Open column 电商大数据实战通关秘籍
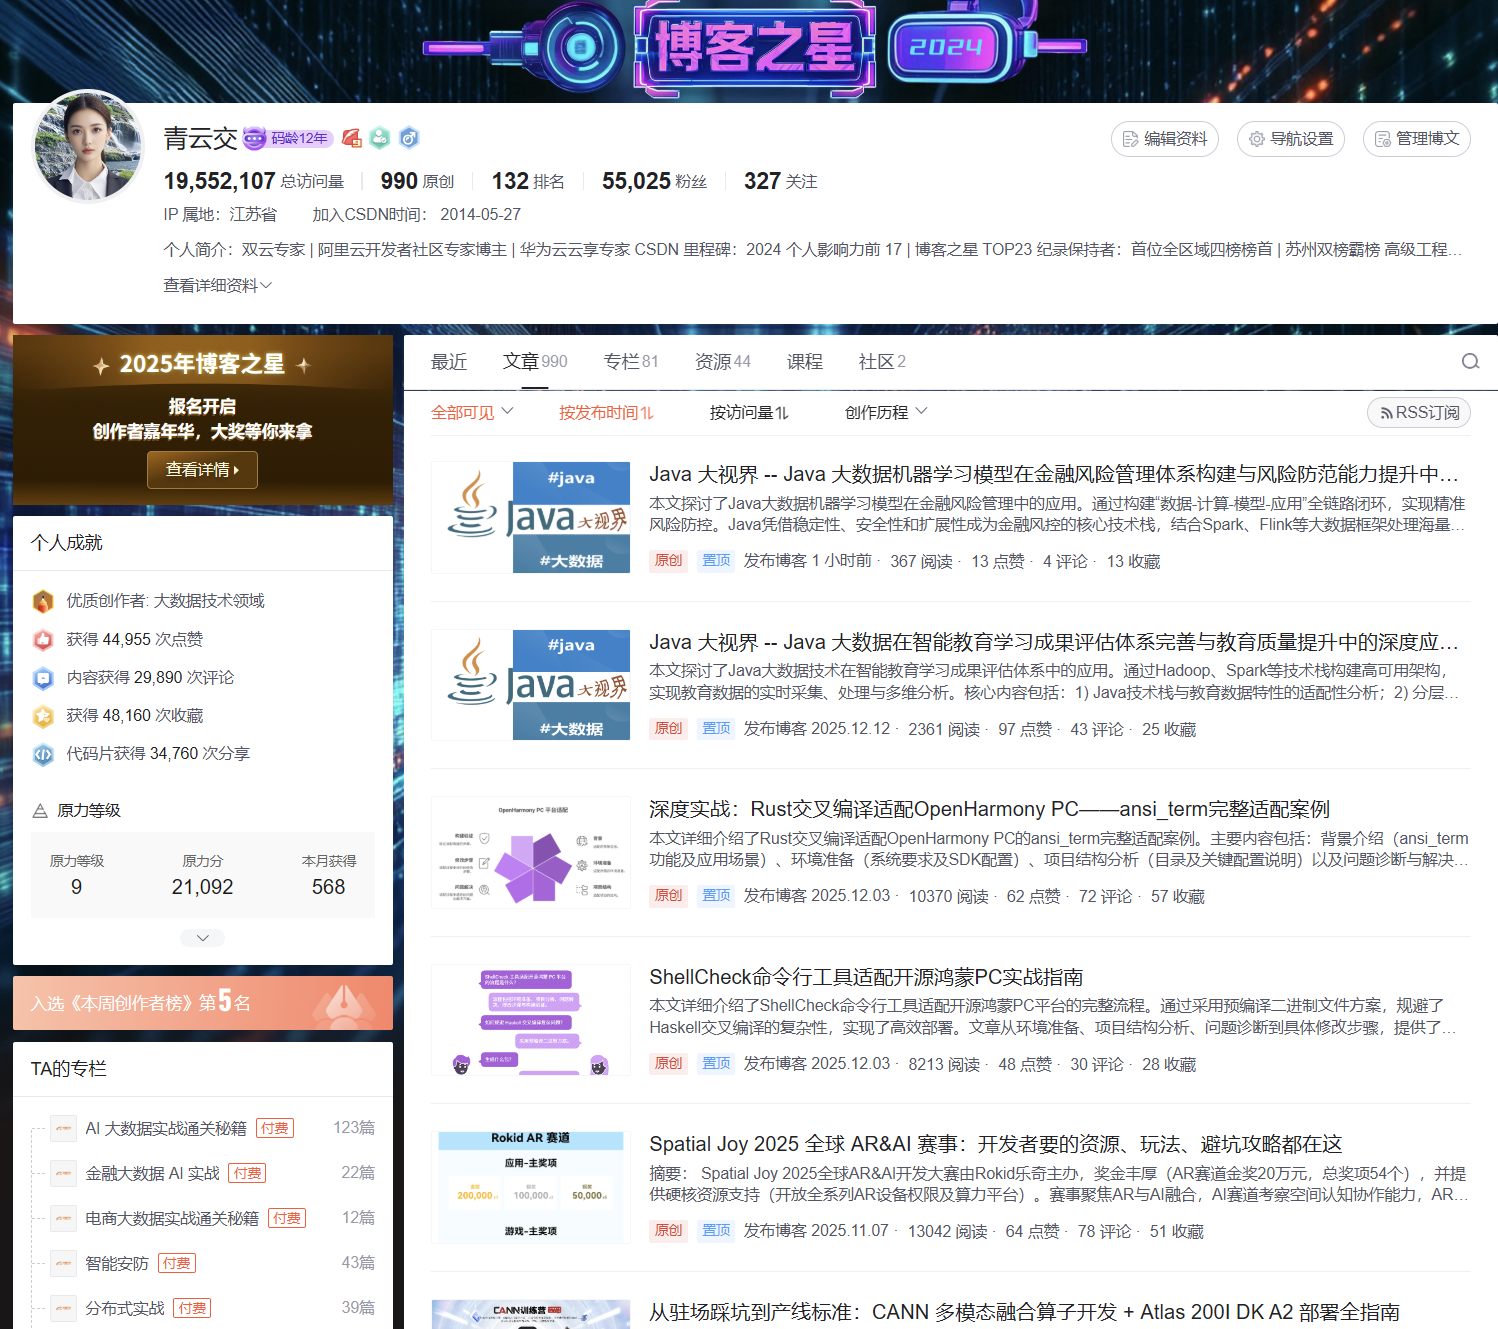The height and width of the screenshot is (1329, 1498). [x=172, y=1218]
